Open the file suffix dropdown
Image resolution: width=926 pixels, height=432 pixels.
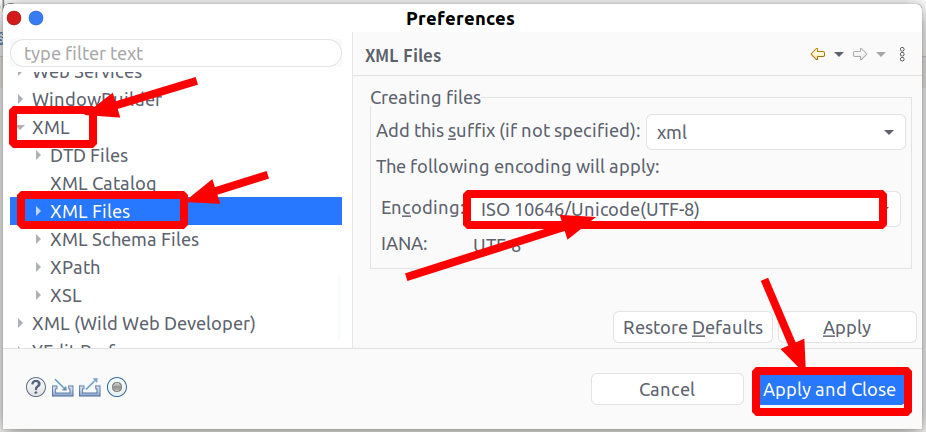pyautogui.click(x=887, y=132)
